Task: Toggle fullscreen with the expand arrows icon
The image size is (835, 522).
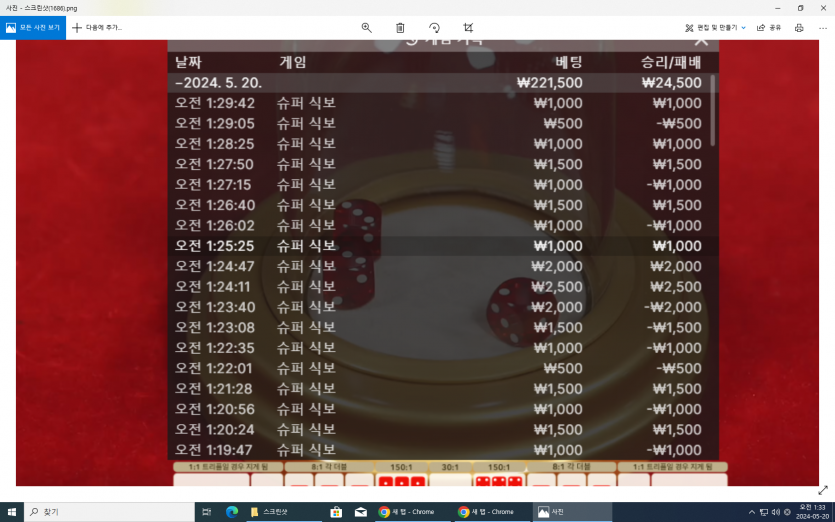Action: point(823,490)
